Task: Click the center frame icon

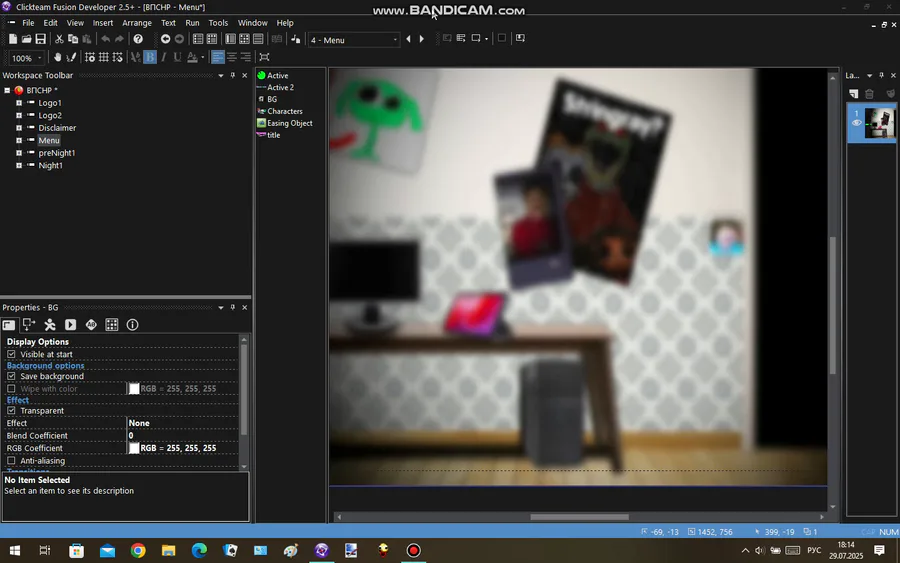Action: tap(264, 57)
